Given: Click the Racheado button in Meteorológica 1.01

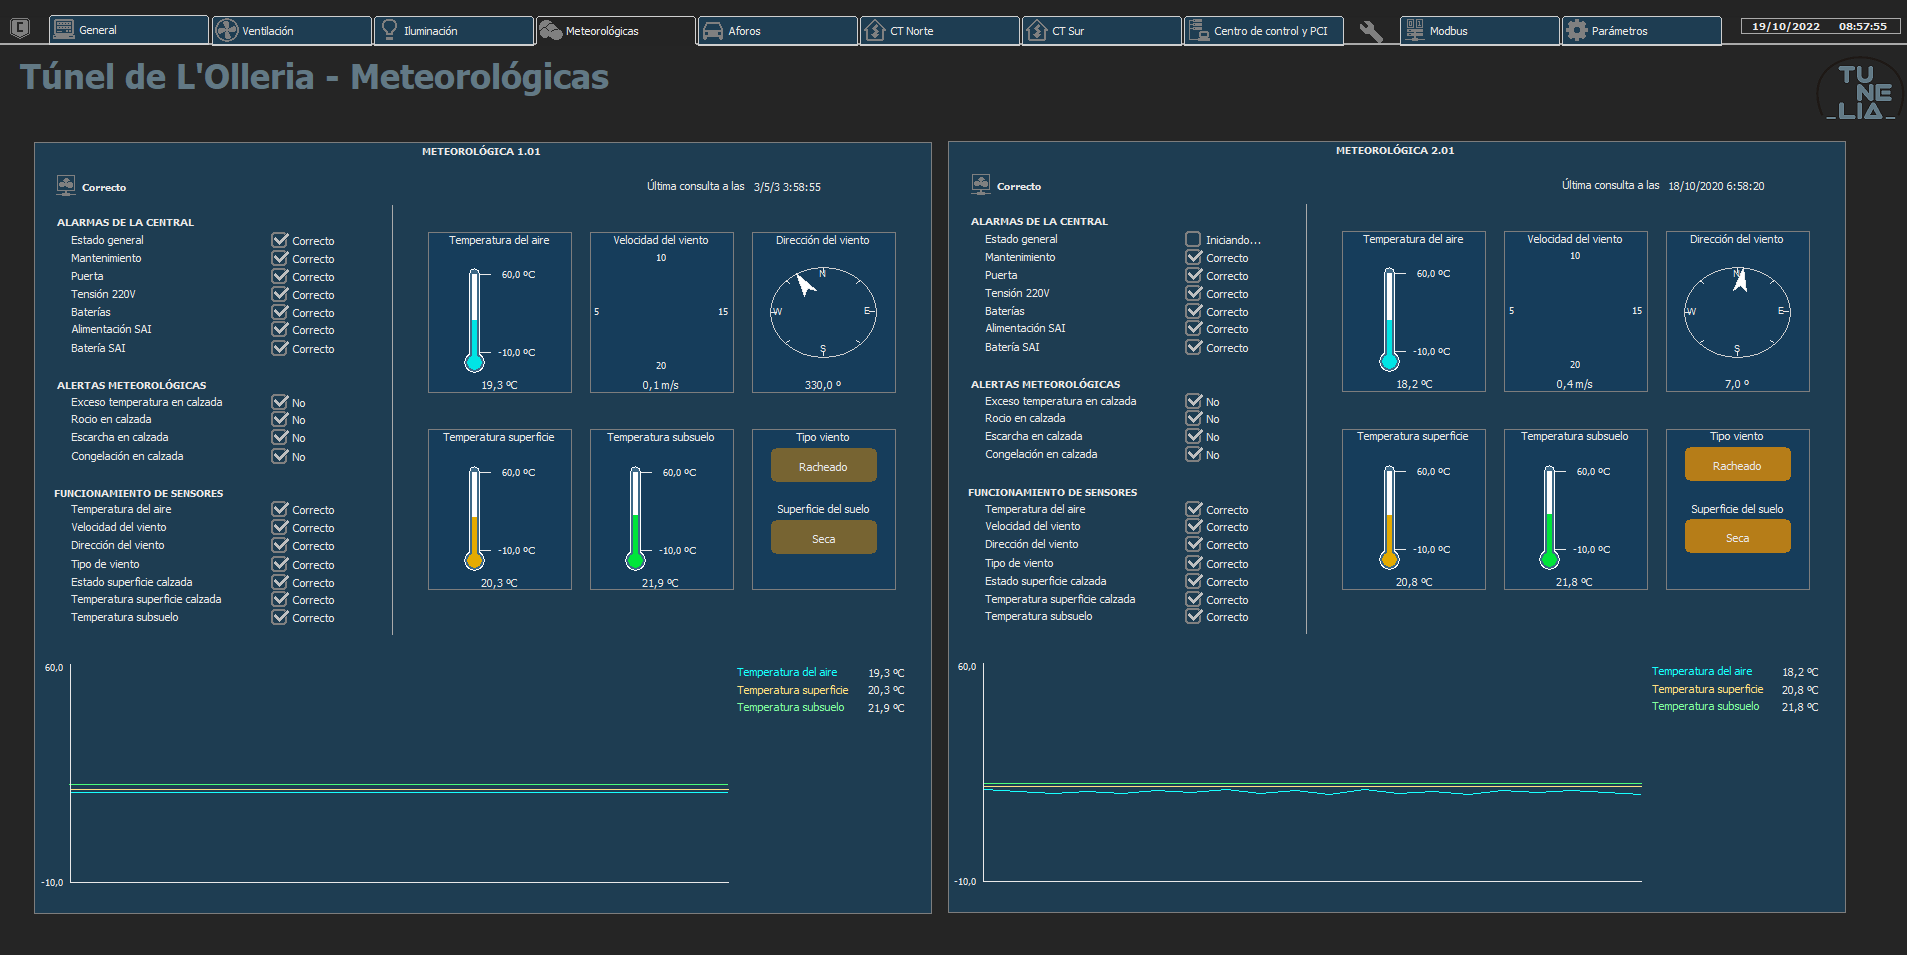Looking at the screenshot, I should tap(823, 466).
